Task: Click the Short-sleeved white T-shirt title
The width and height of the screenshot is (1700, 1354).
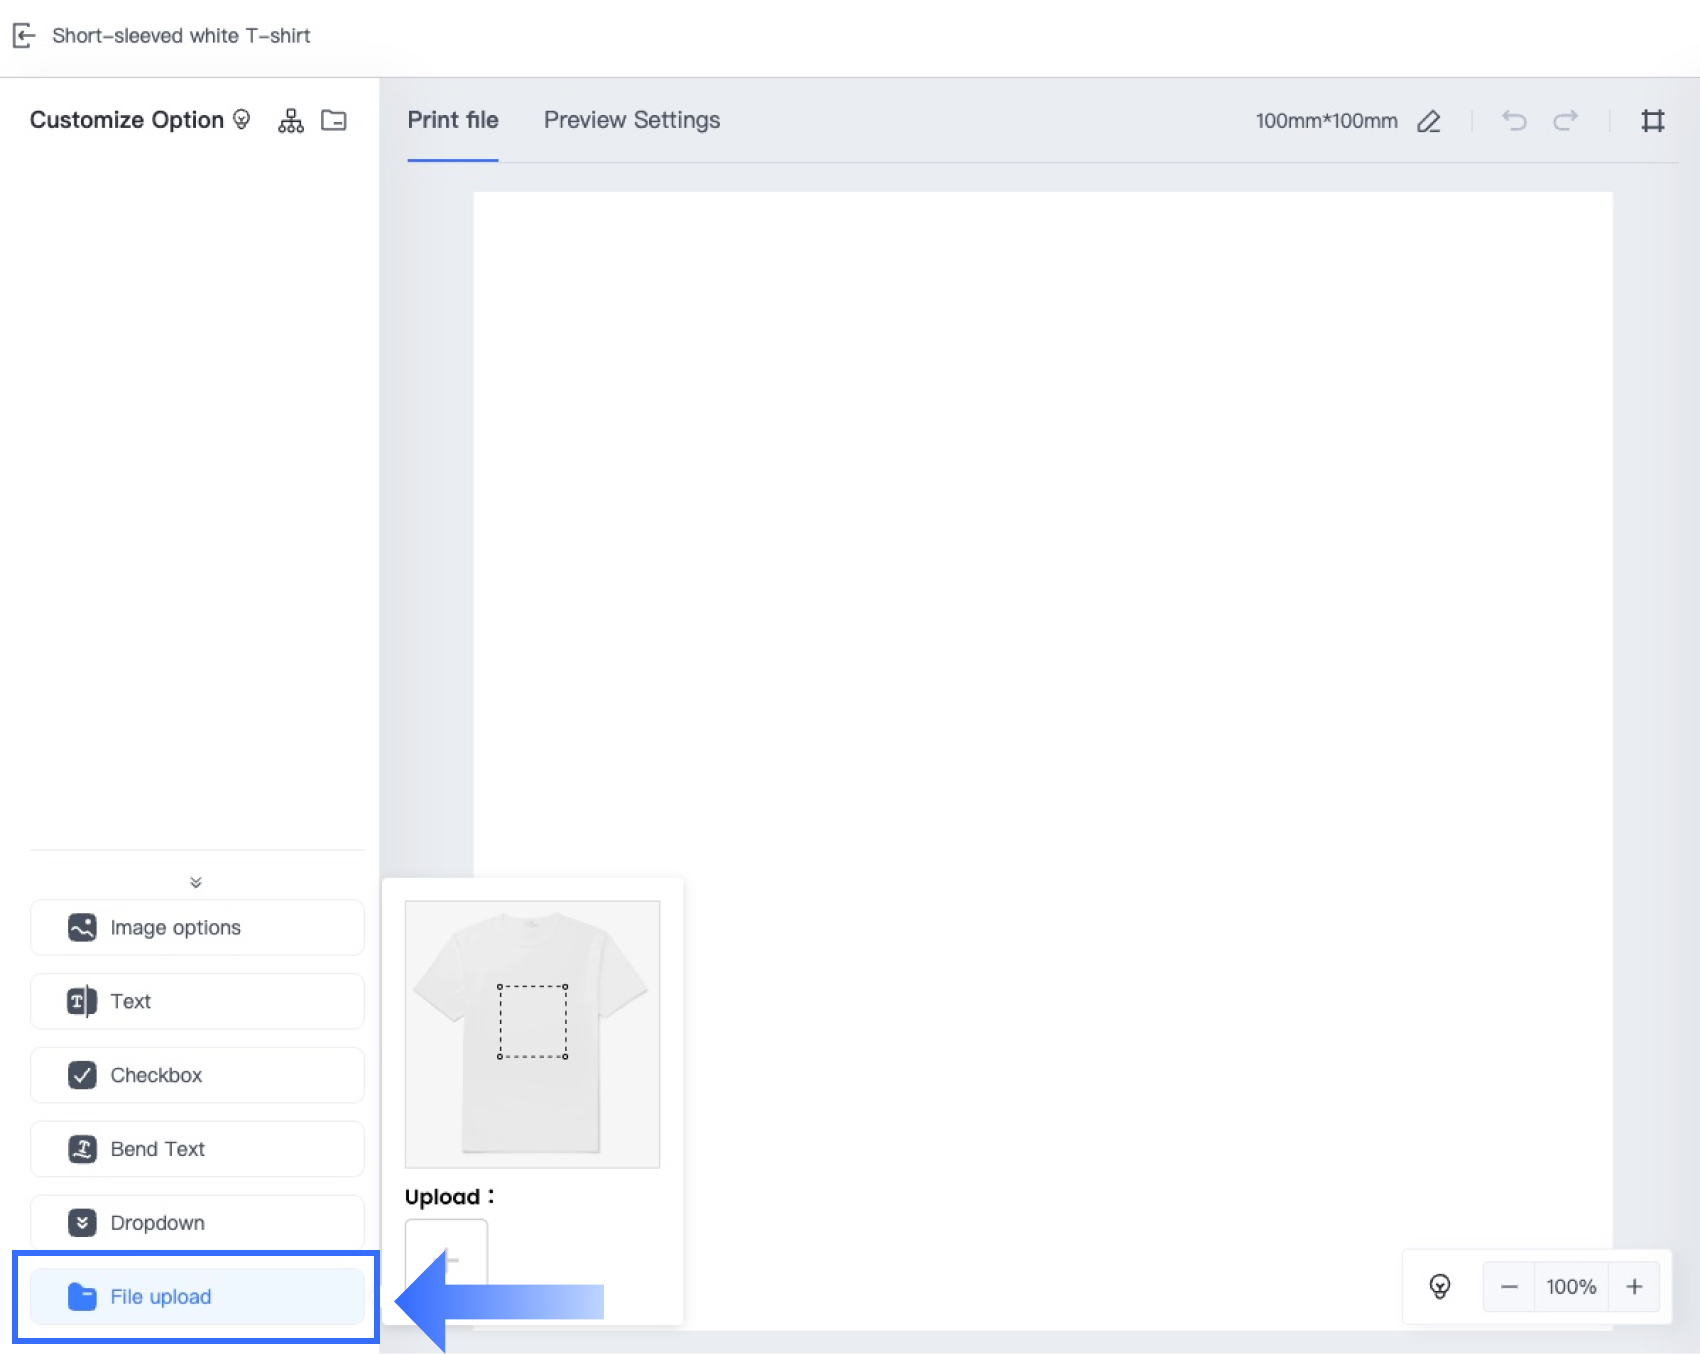Action: point(181,36)
